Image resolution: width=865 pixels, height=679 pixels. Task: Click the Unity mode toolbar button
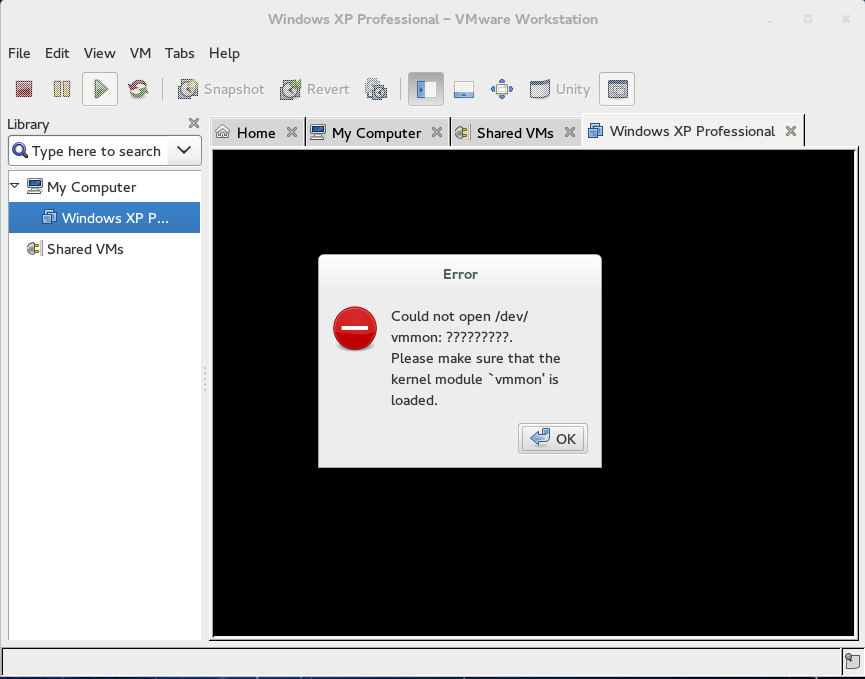coord(559,89)
